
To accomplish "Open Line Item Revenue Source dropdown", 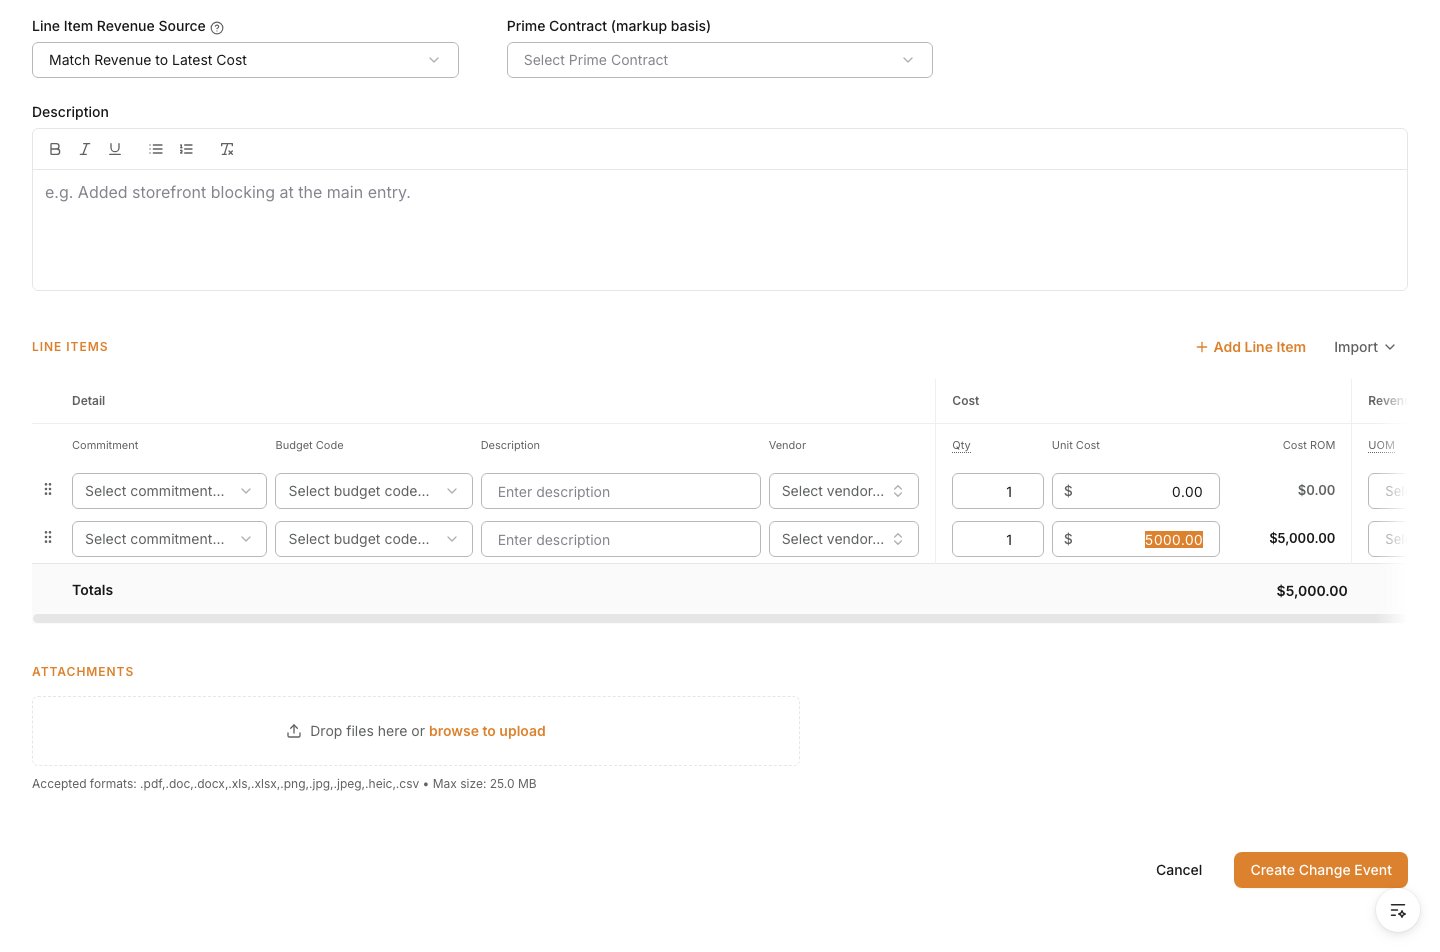I will (245, 60).
